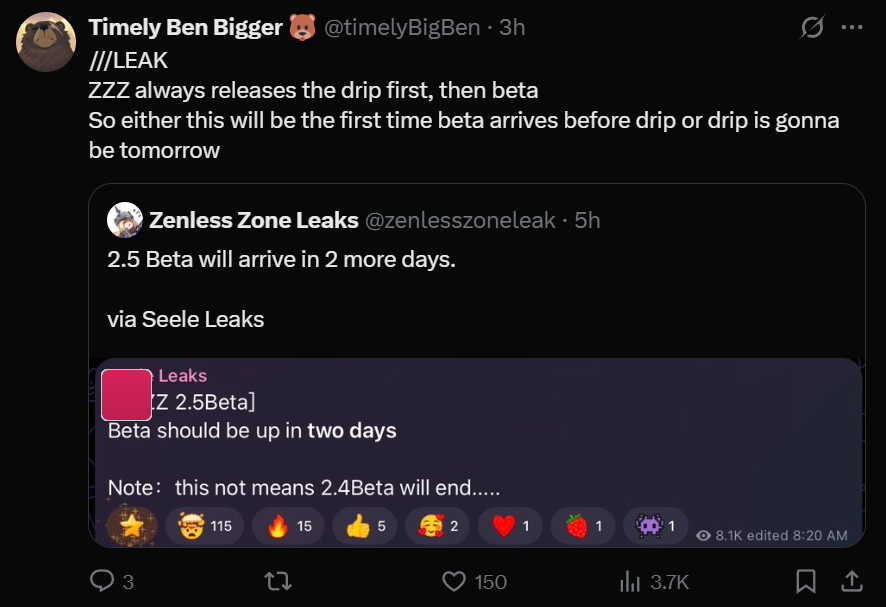Click the red heart reaction
This screenshot has height=607, width=886.
coord(509,526)
